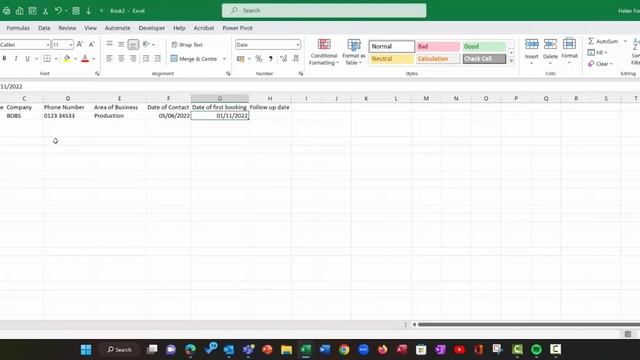Screen dimensions: 640x360
Task: Increase indent
Action: [158, 59]
